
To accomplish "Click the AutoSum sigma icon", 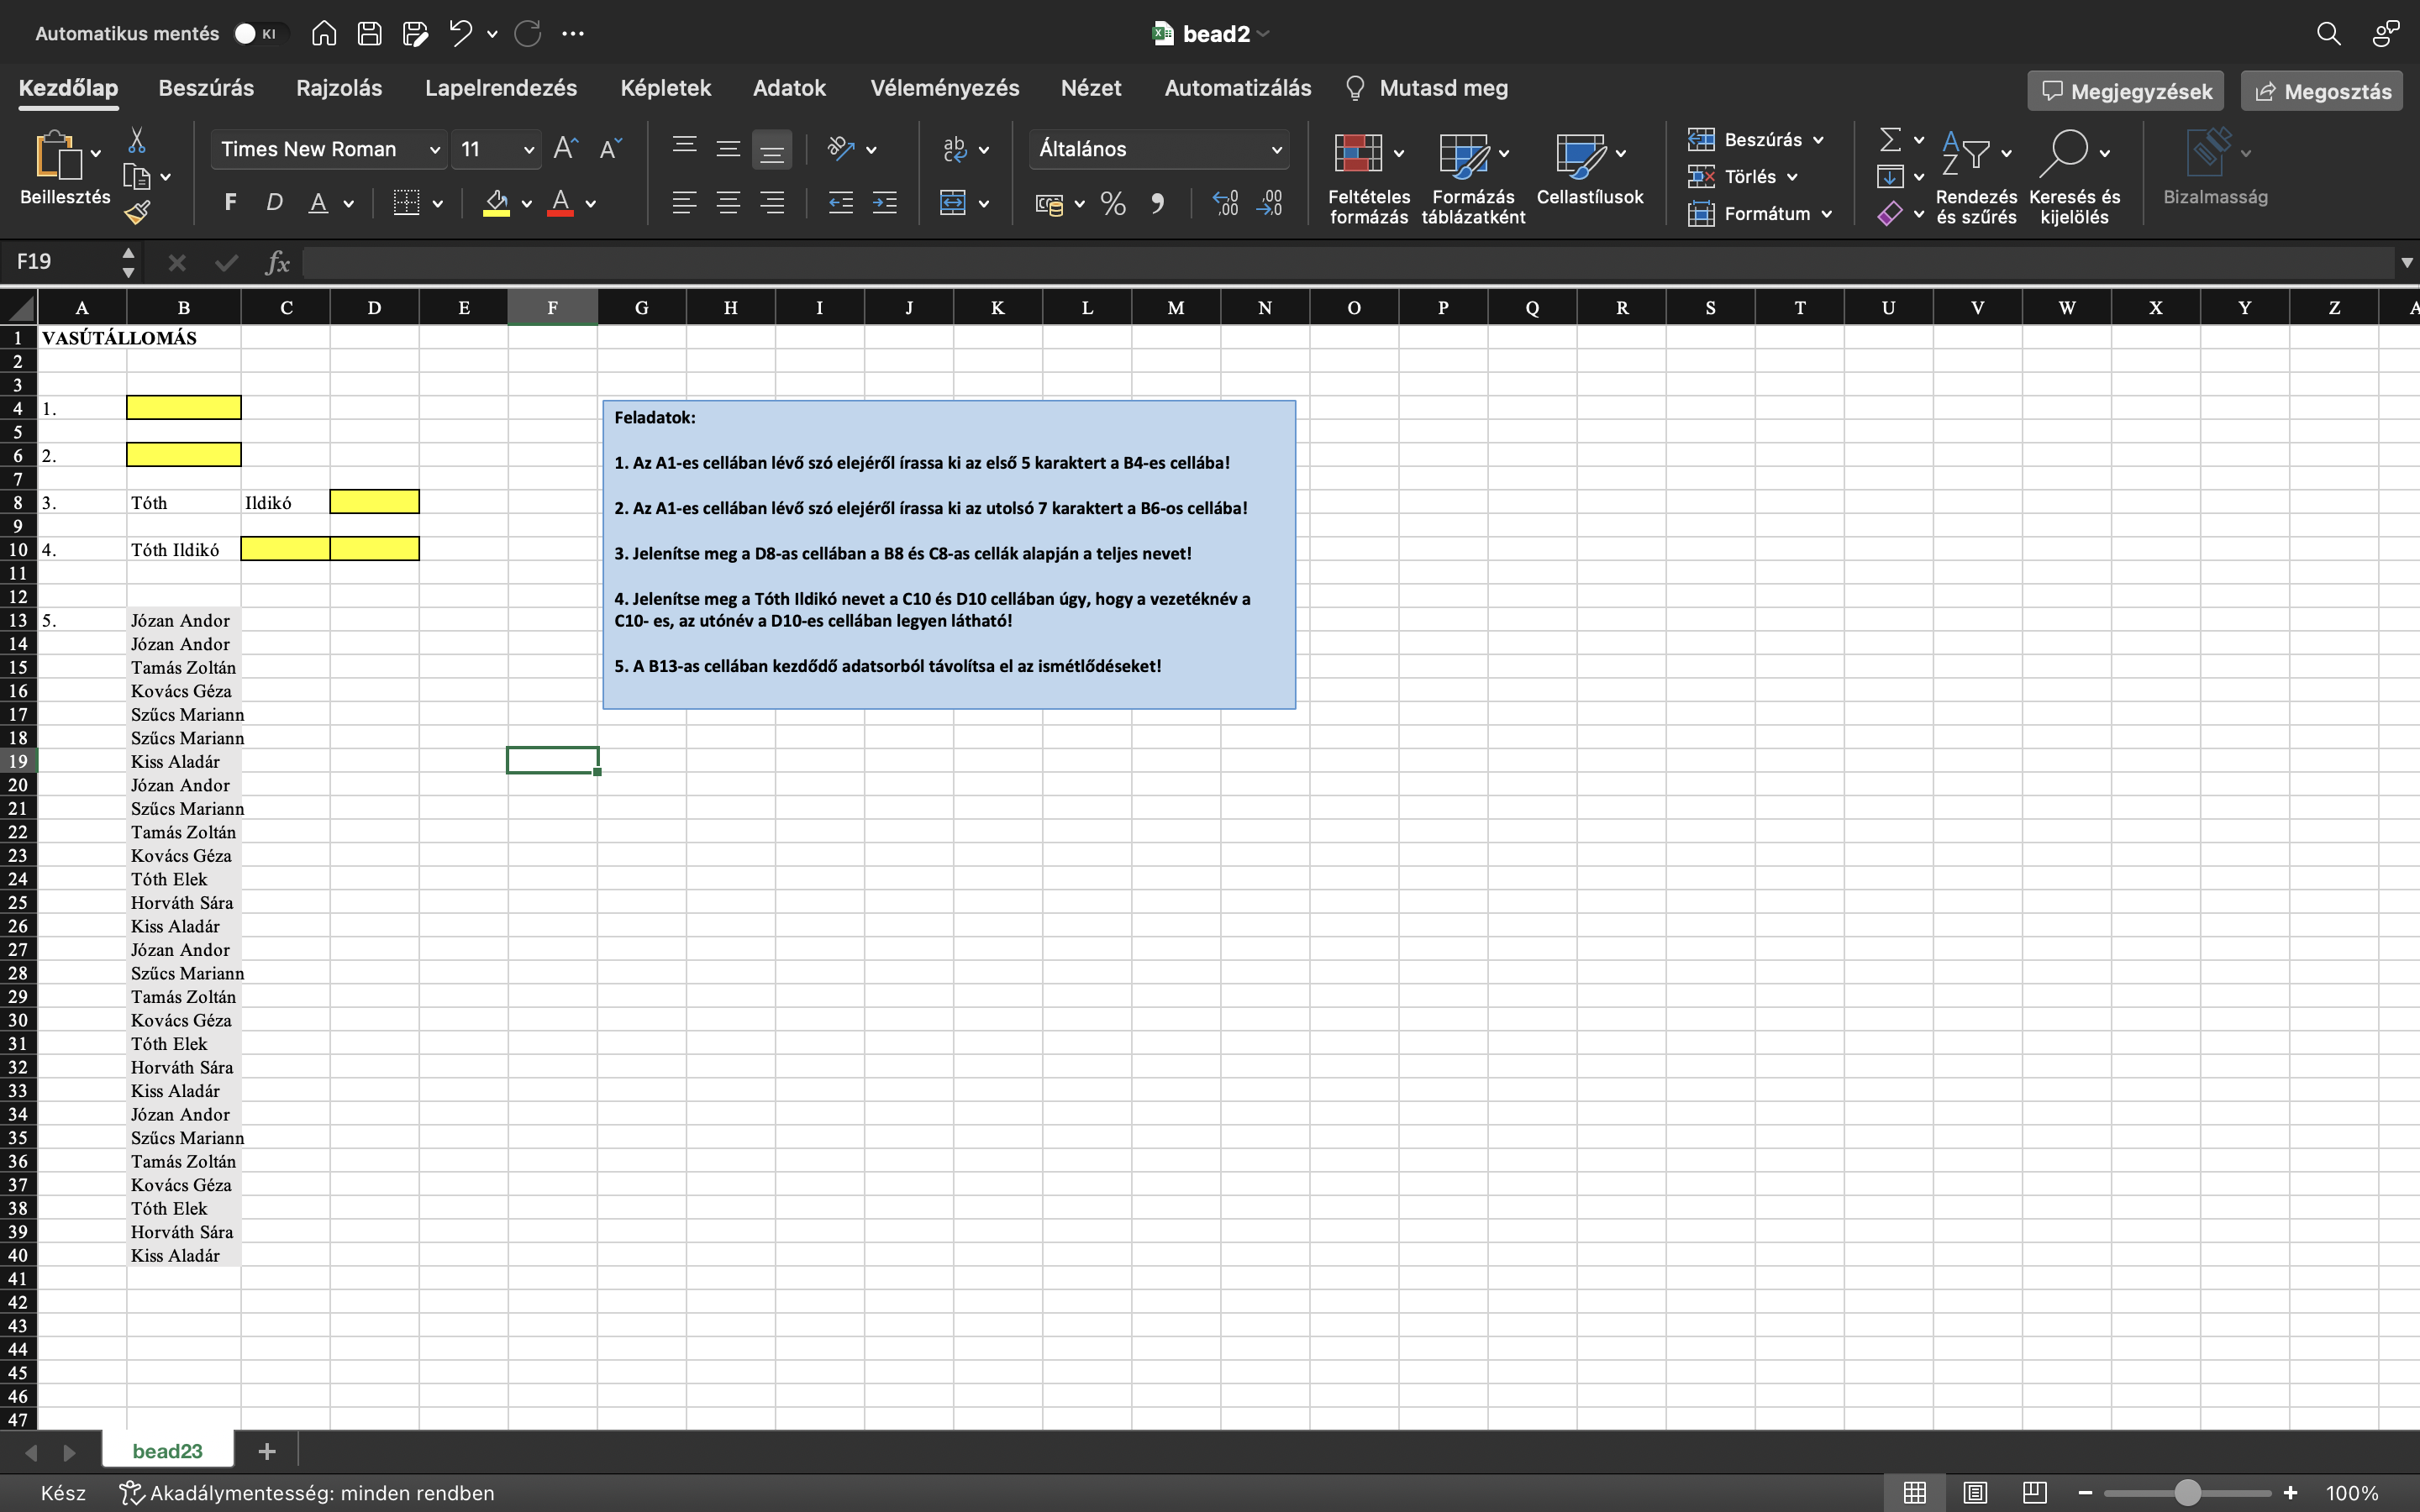I will tap(1890, 139).
